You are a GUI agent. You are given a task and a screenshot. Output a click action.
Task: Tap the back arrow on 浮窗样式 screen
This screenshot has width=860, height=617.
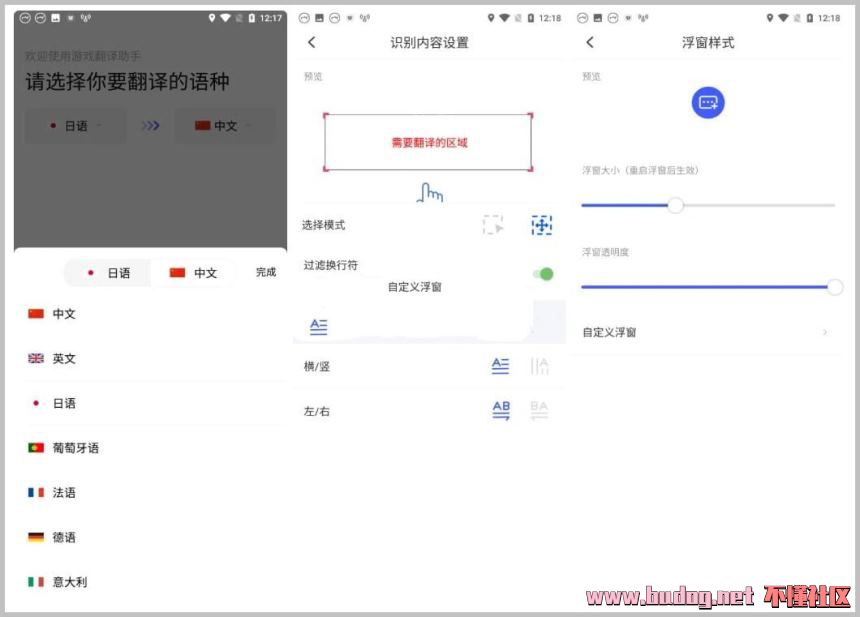click(590, 42)
